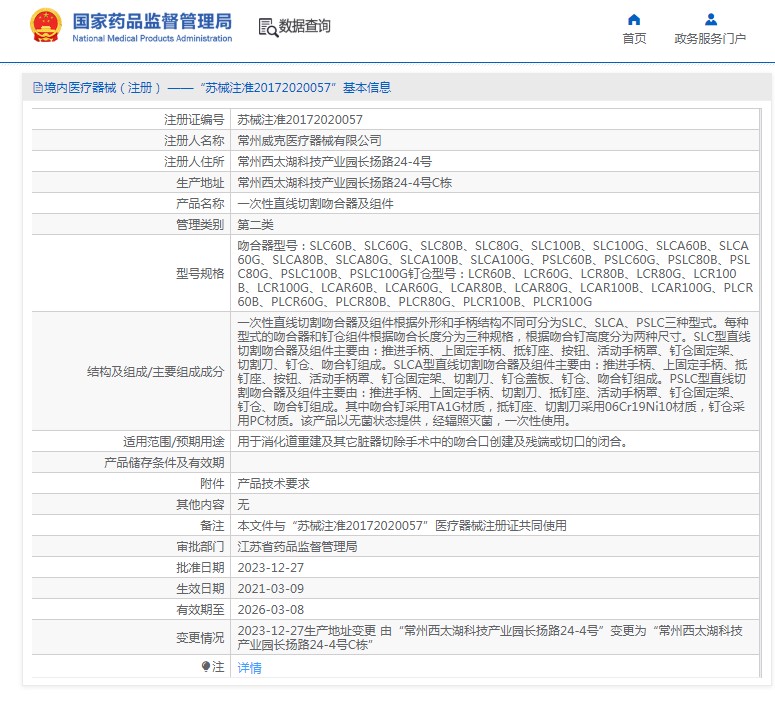Image resolution: width=775 pixels, height=702 pixels.
Task: Click the 注册人住所 label
Action: 194,162
